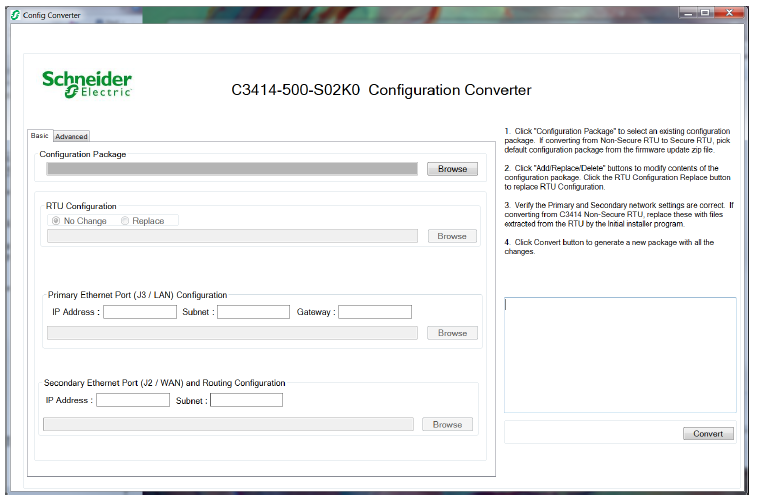Minimize the Config Converter window

point(687,13)
